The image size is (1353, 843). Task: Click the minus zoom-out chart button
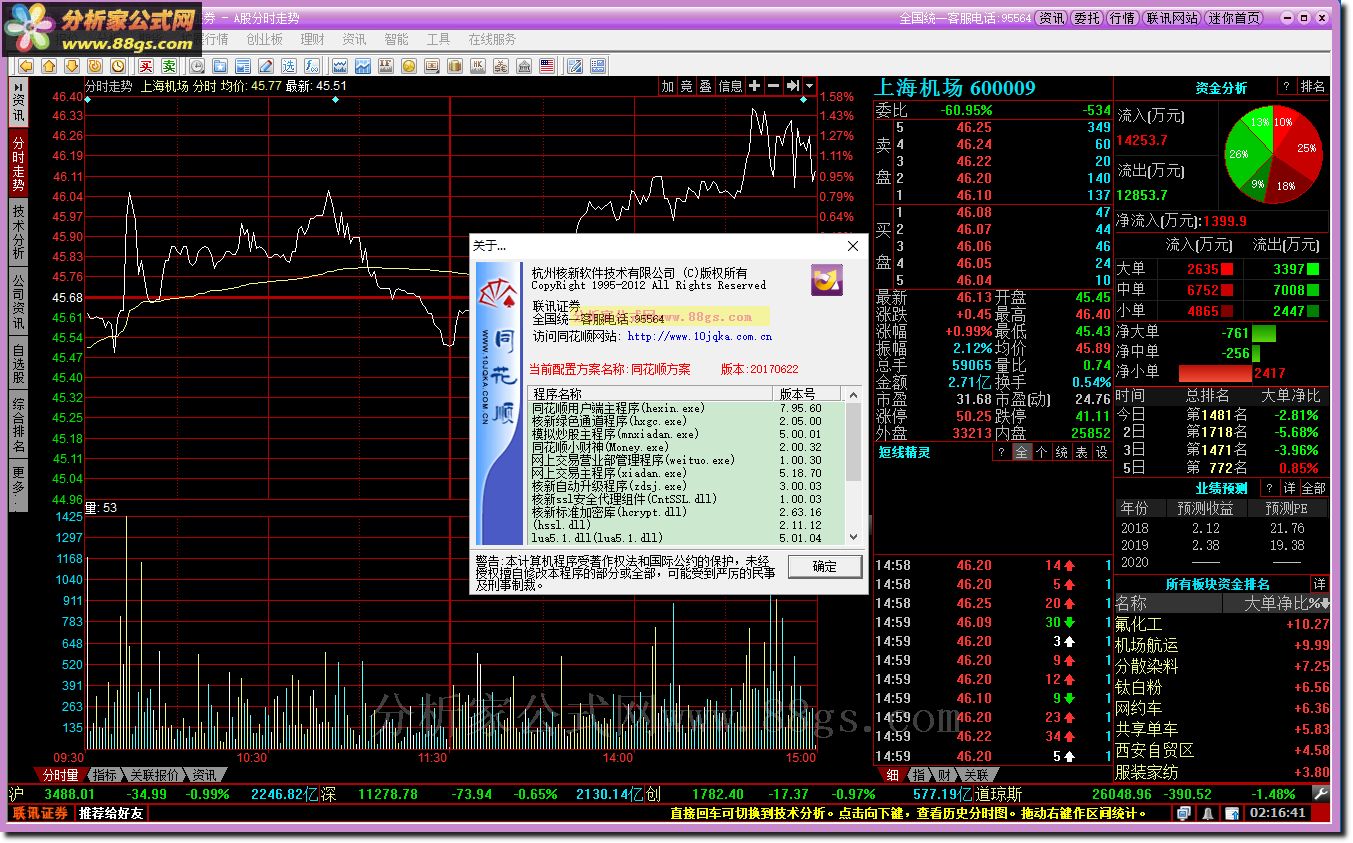[773, 86]
